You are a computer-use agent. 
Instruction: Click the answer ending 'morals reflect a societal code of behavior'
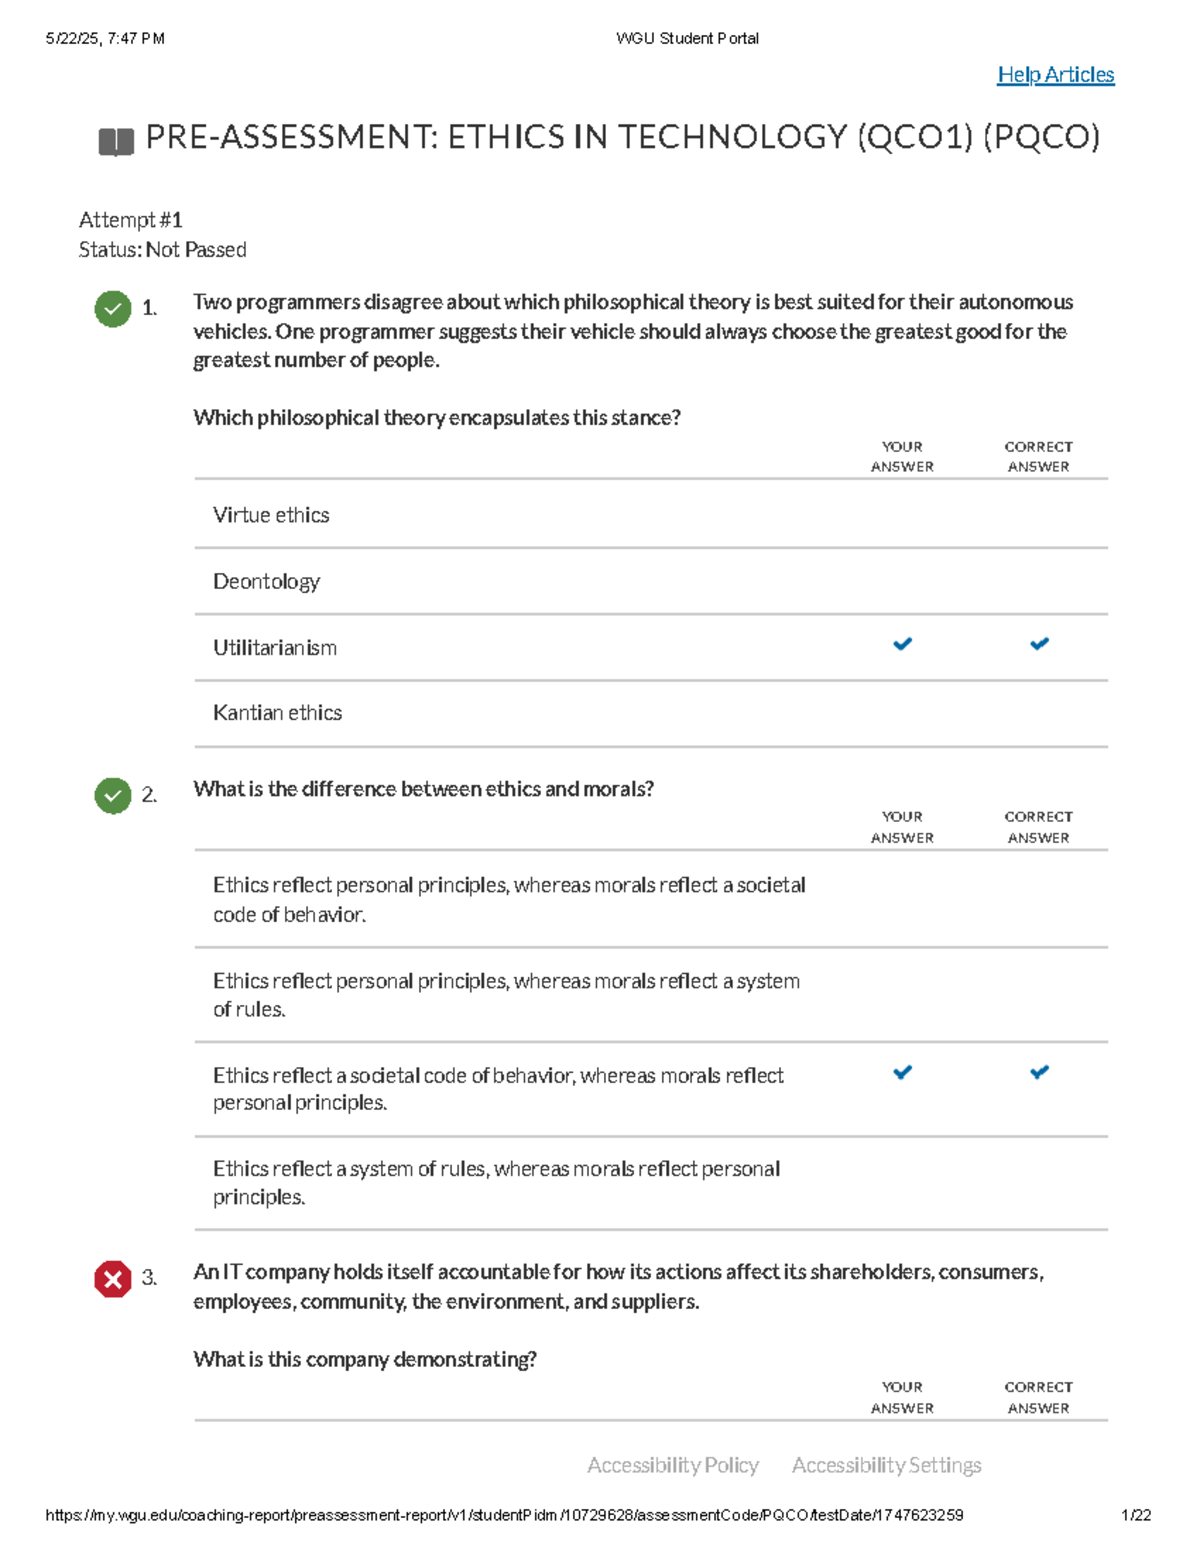click(509, 899)
